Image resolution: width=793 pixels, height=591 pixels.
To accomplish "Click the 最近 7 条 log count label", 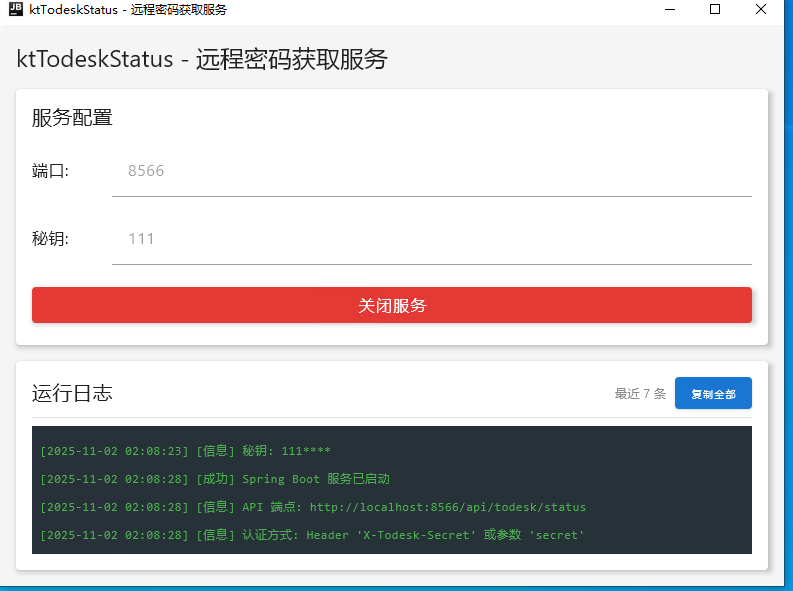I will pyautogui.click(x=640, y=394).
